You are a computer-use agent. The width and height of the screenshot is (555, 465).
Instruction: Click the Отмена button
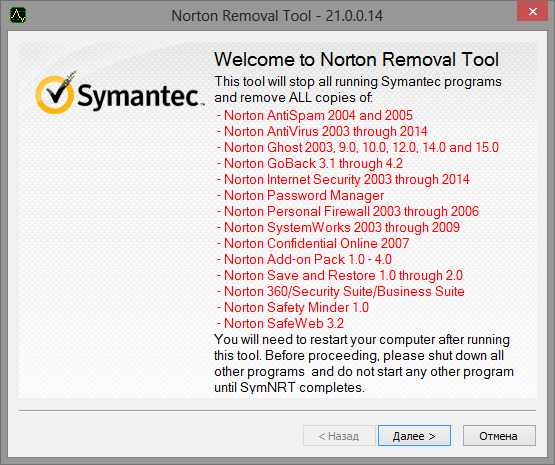pyautogui.click(x=499, y=436)
